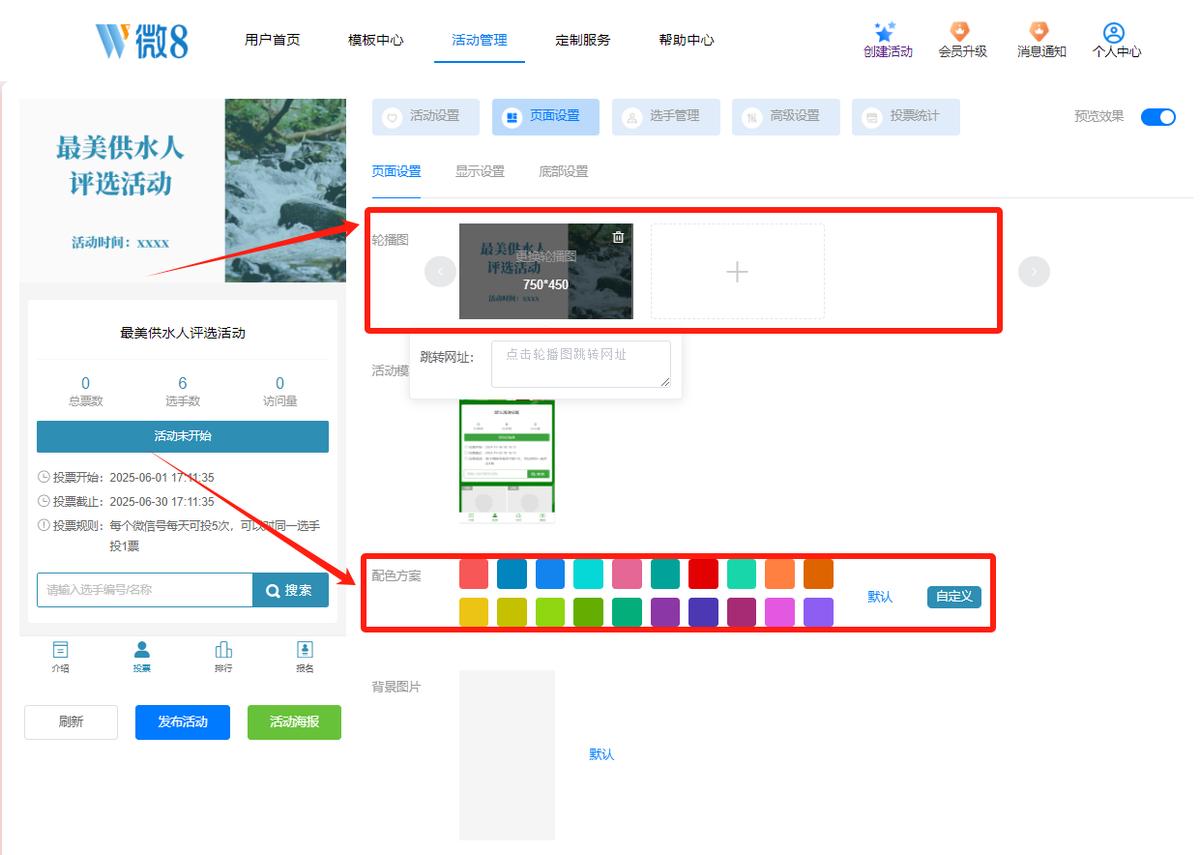Click the 选手数 count of 6
Viewport: 1200px width, 855px height.
point(183,383)
